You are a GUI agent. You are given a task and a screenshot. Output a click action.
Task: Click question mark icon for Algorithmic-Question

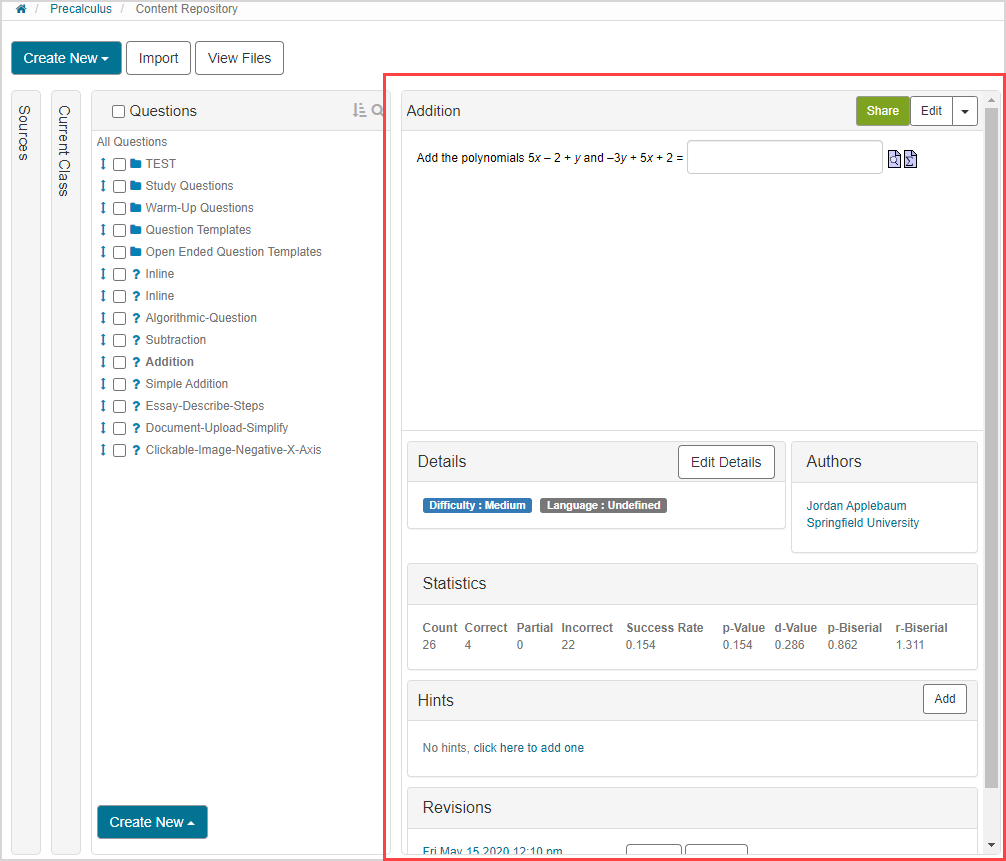click(x=135, y=318)
